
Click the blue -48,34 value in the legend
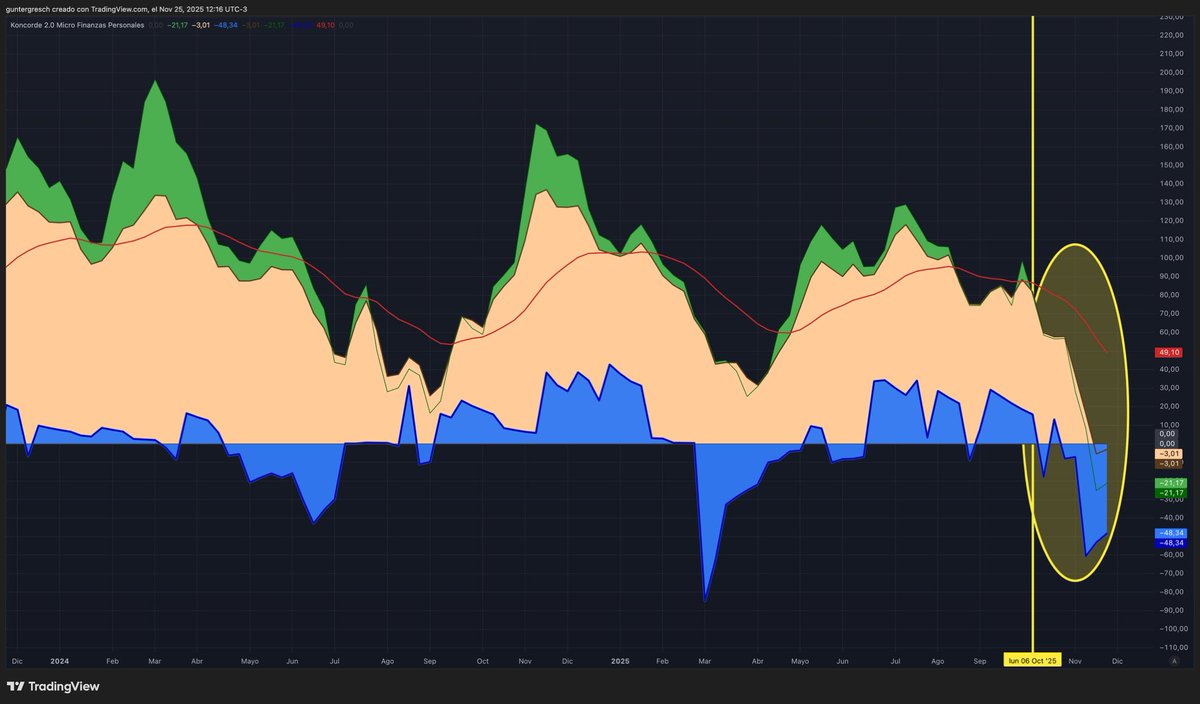click(226, 25)
